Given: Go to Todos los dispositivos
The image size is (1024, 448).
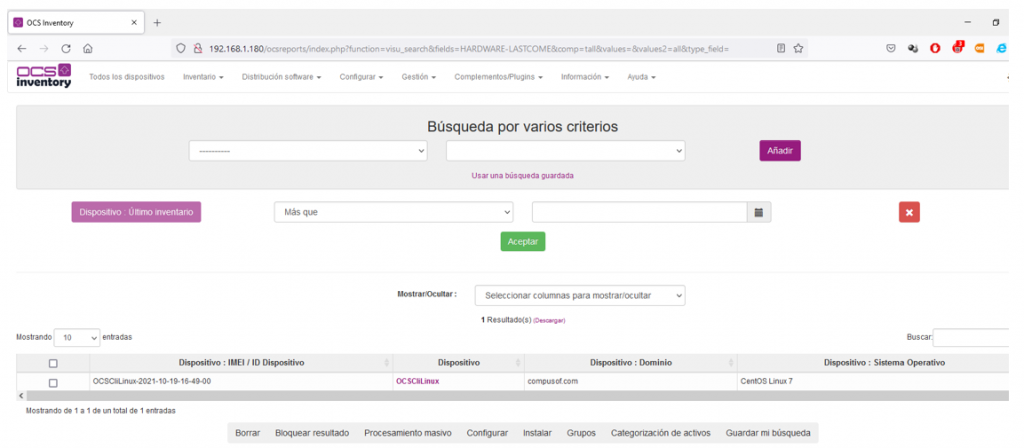Looking at the screenshot, I should click(x=127, y=77).
